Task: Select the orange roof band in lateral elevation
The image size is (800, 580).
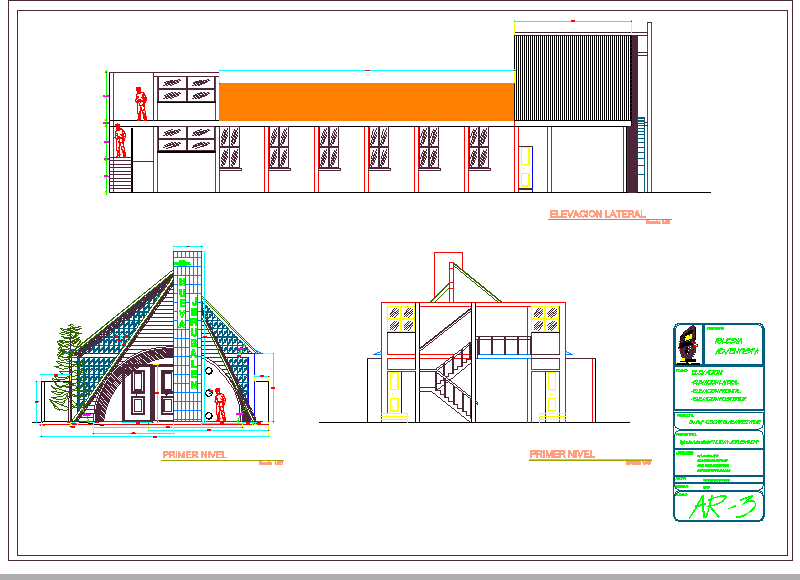Action: tap(366, 102)
